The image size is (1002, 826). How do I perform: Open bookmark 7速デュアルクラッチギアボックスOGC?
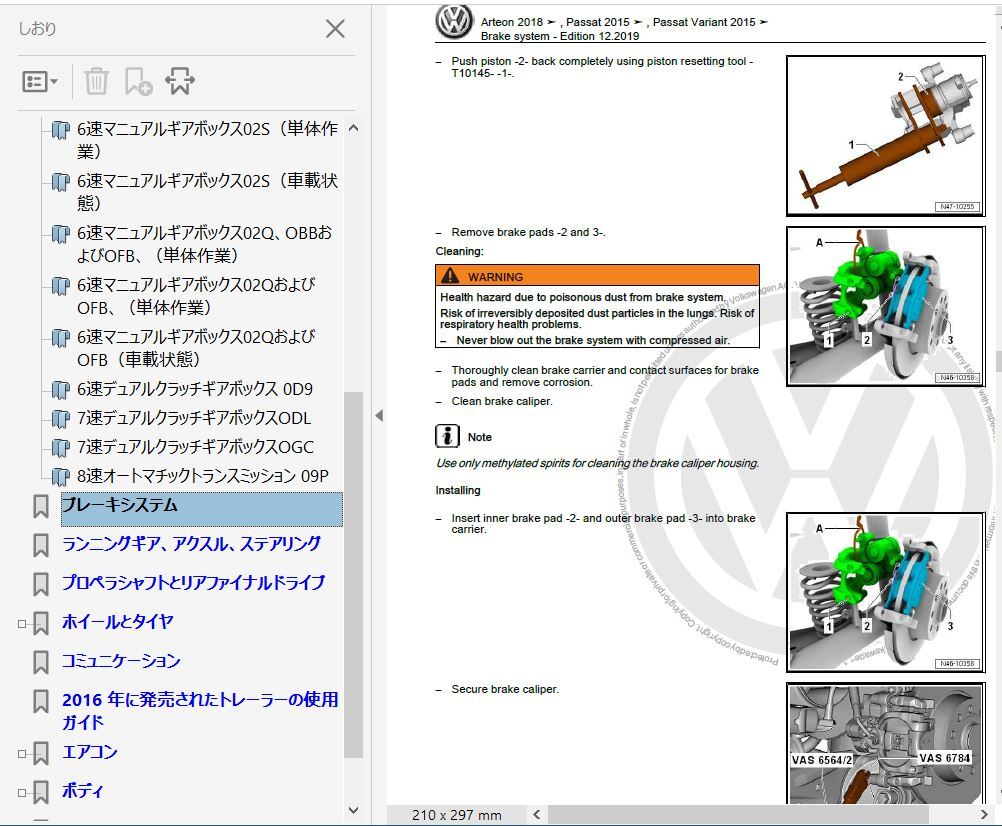tap(196, 447)
